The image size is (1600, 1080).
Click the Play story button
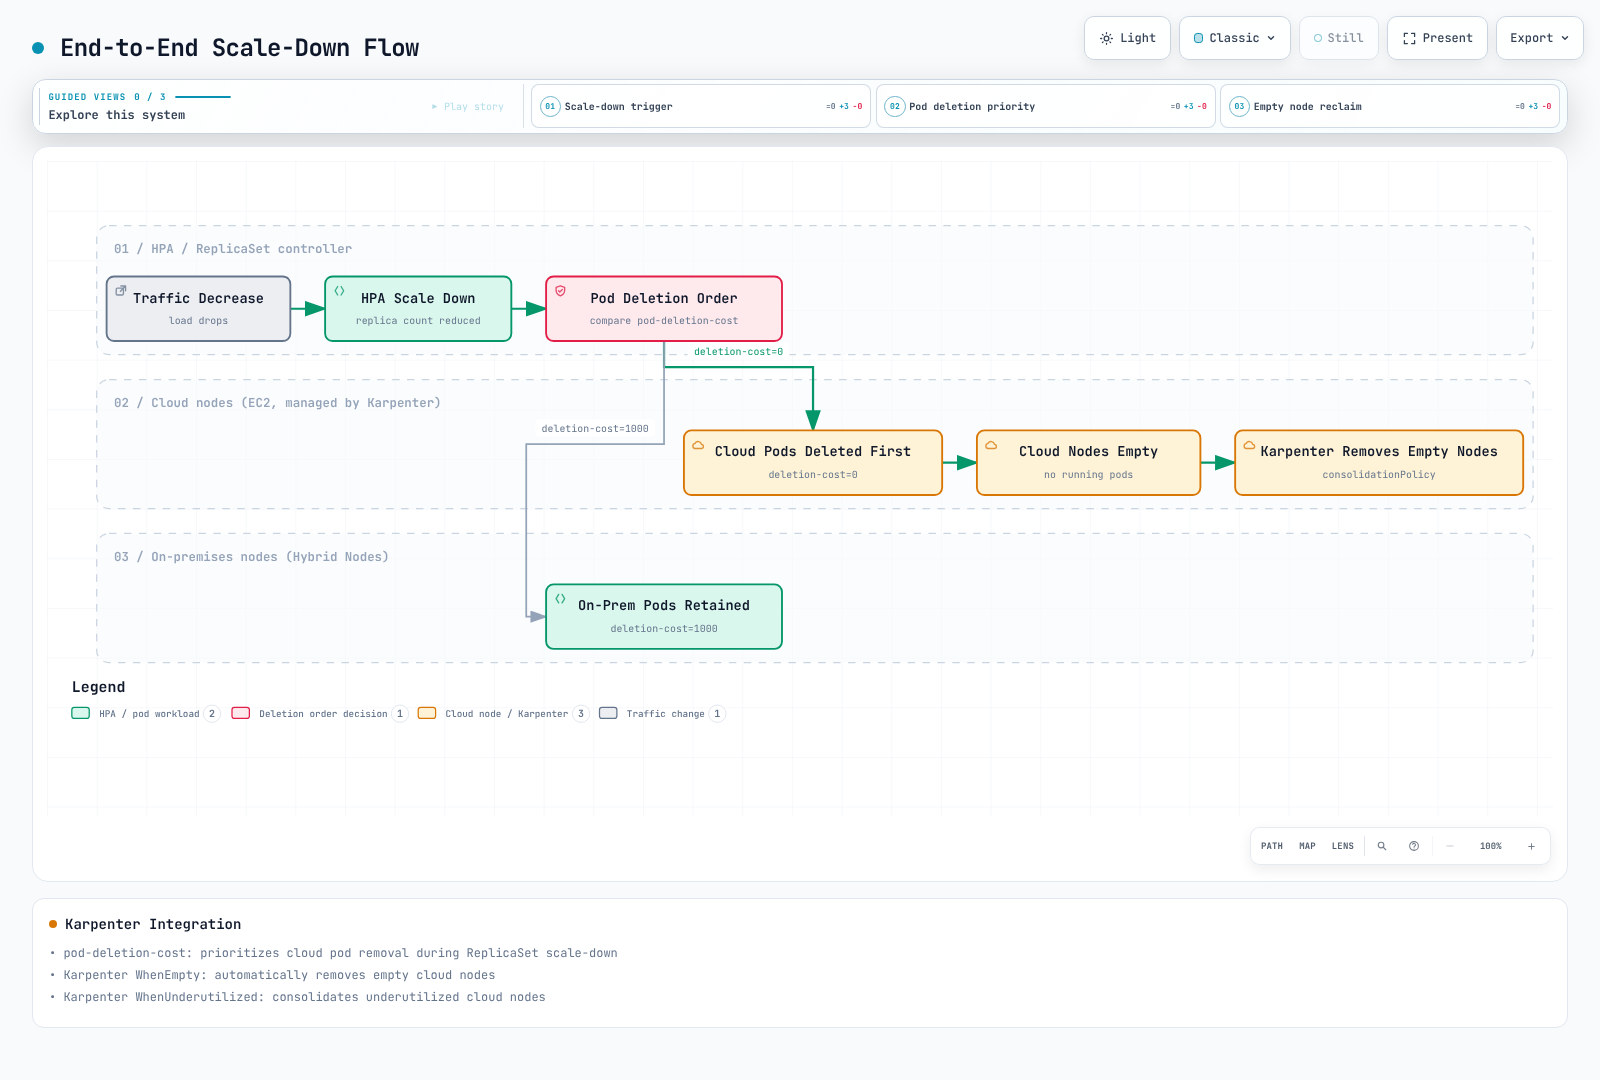[468, 106]
